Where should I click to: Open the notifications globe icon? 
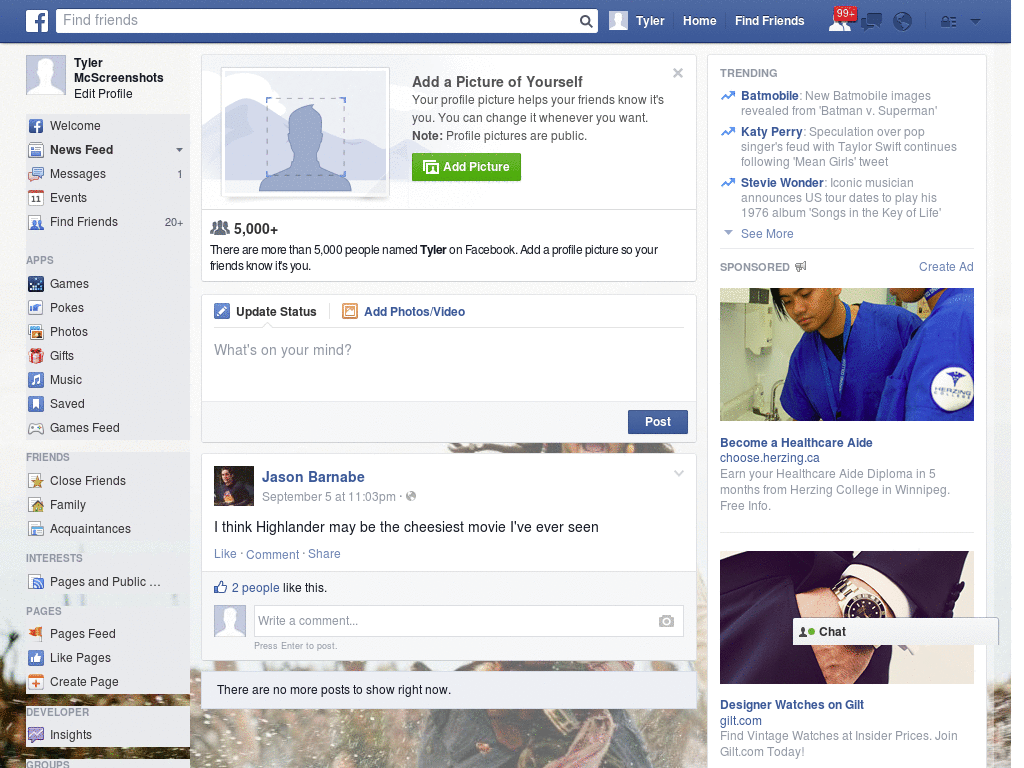point(903,22)
